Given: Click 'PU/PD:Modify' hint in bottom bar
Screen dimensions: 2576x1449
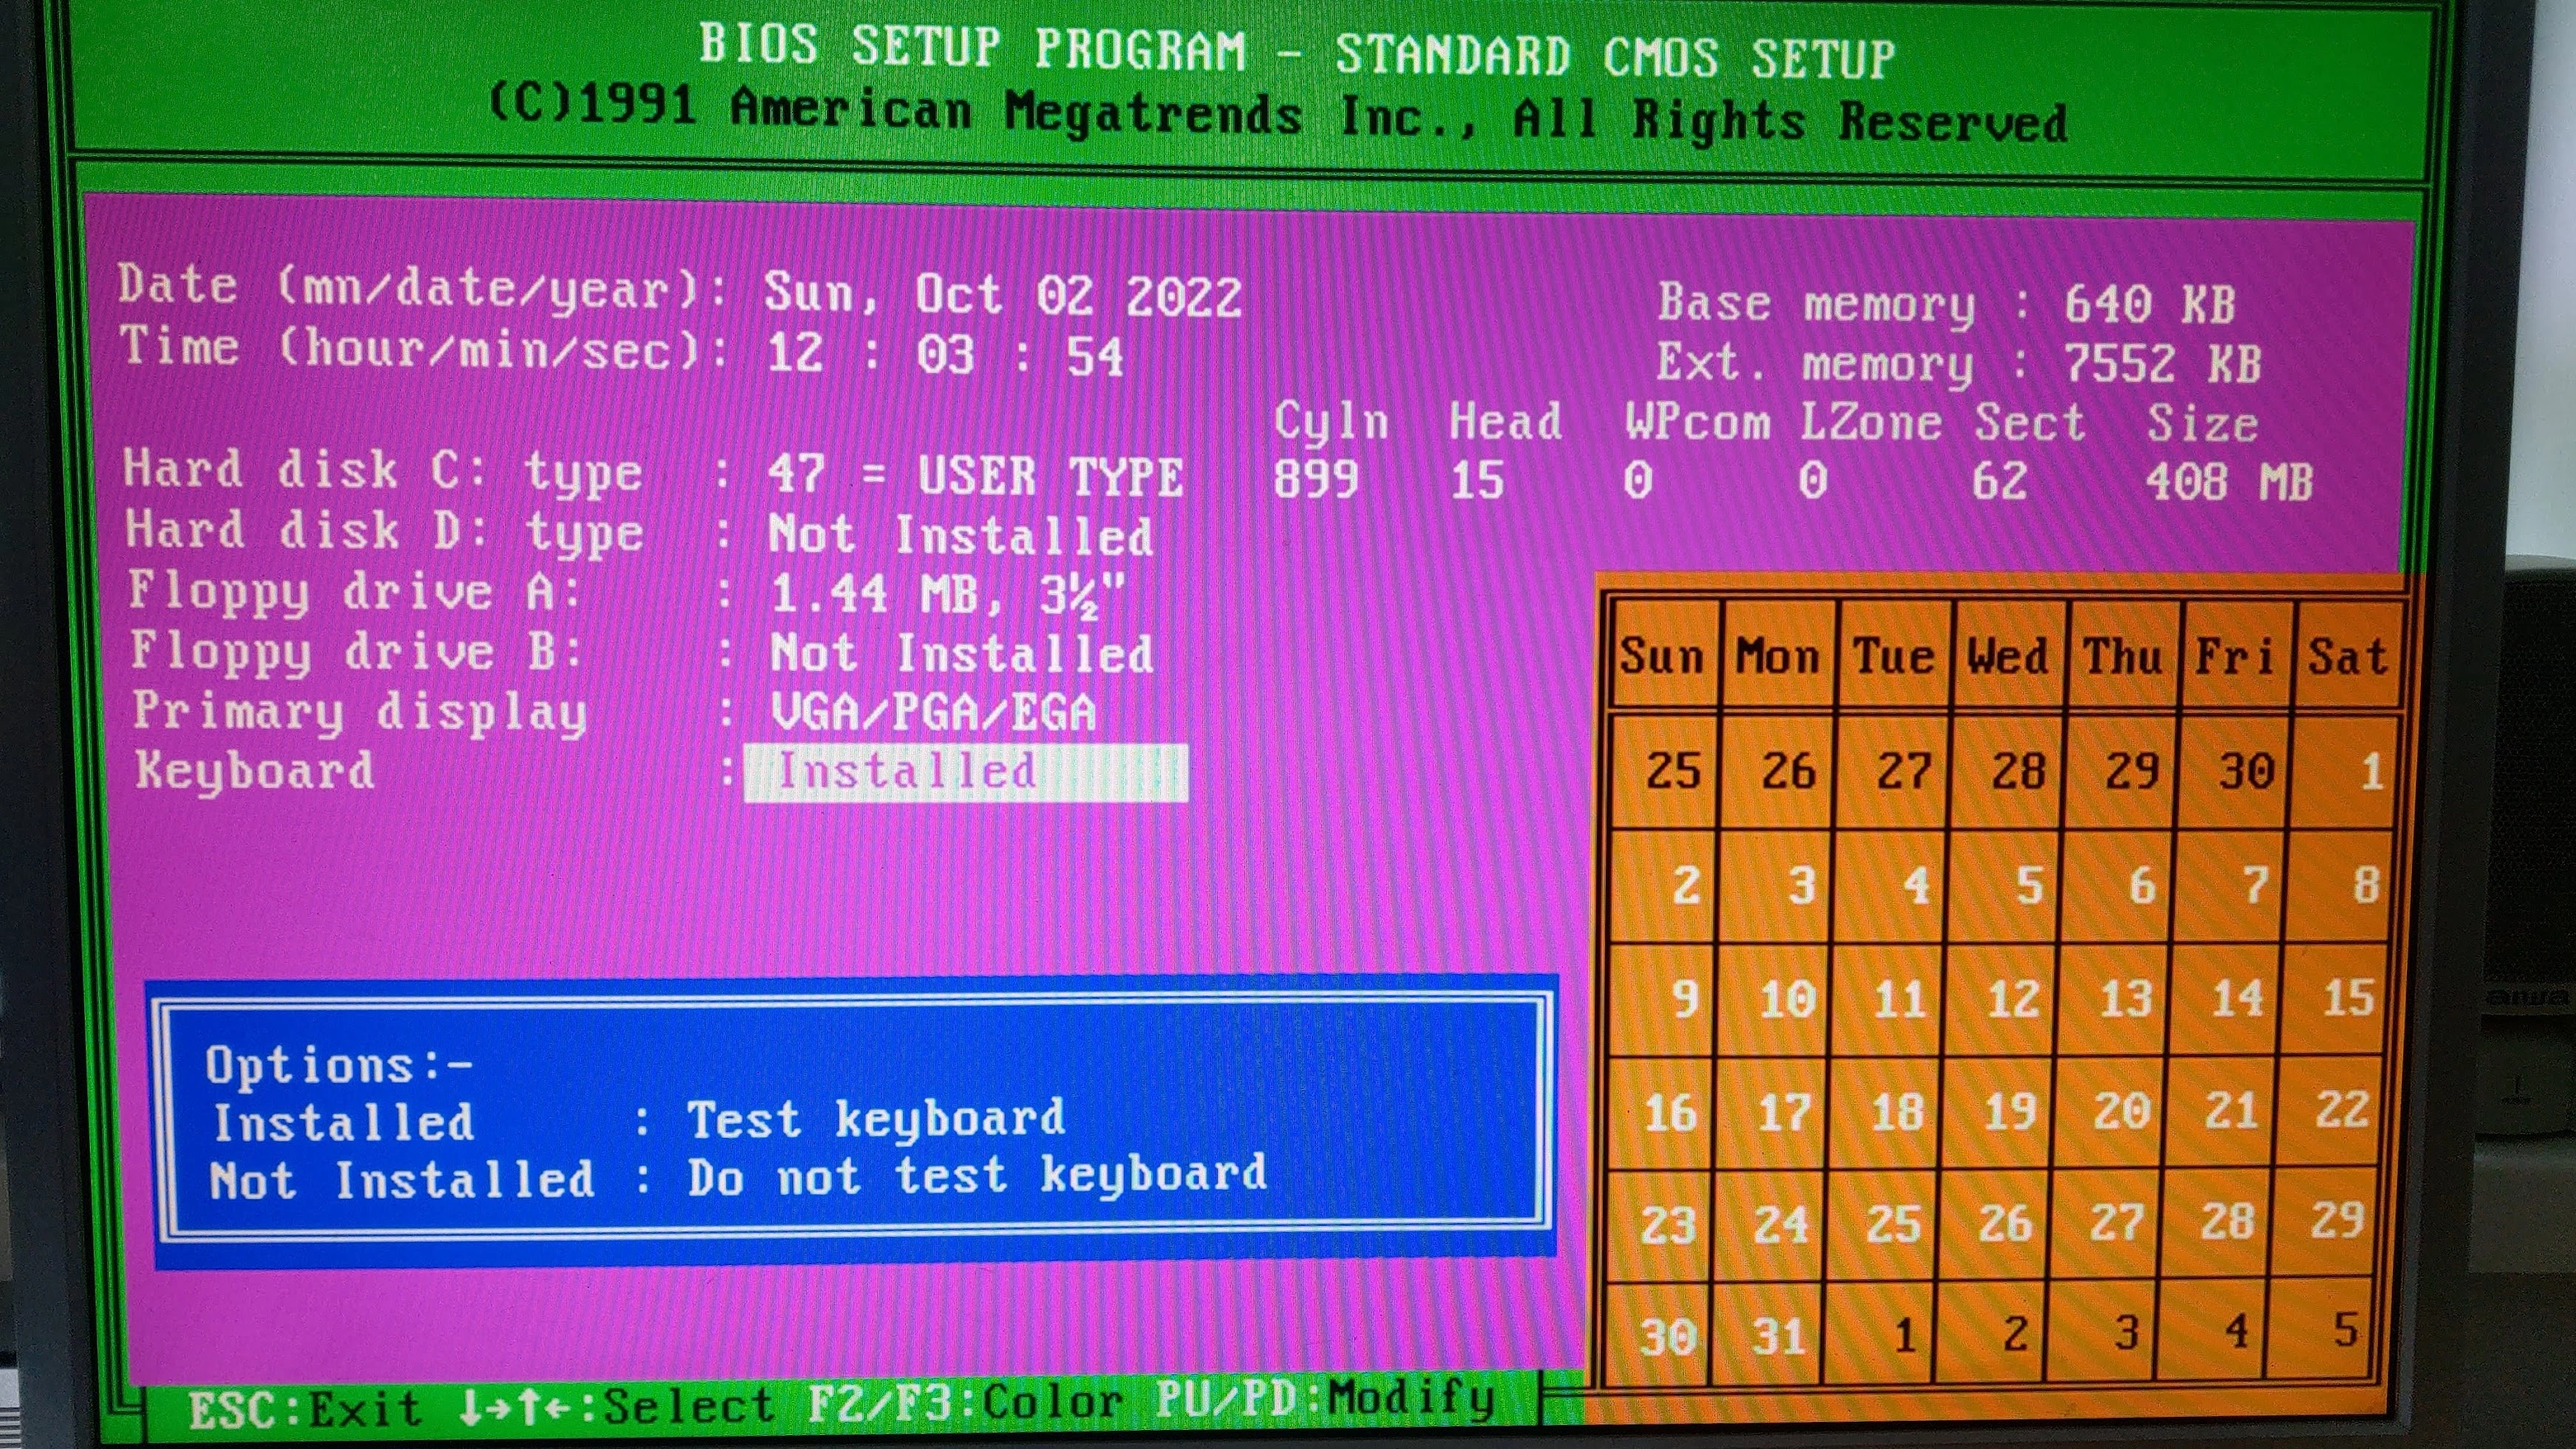Looking at the screenshot, I should pyautogui.click(x=1325, y=1399).
